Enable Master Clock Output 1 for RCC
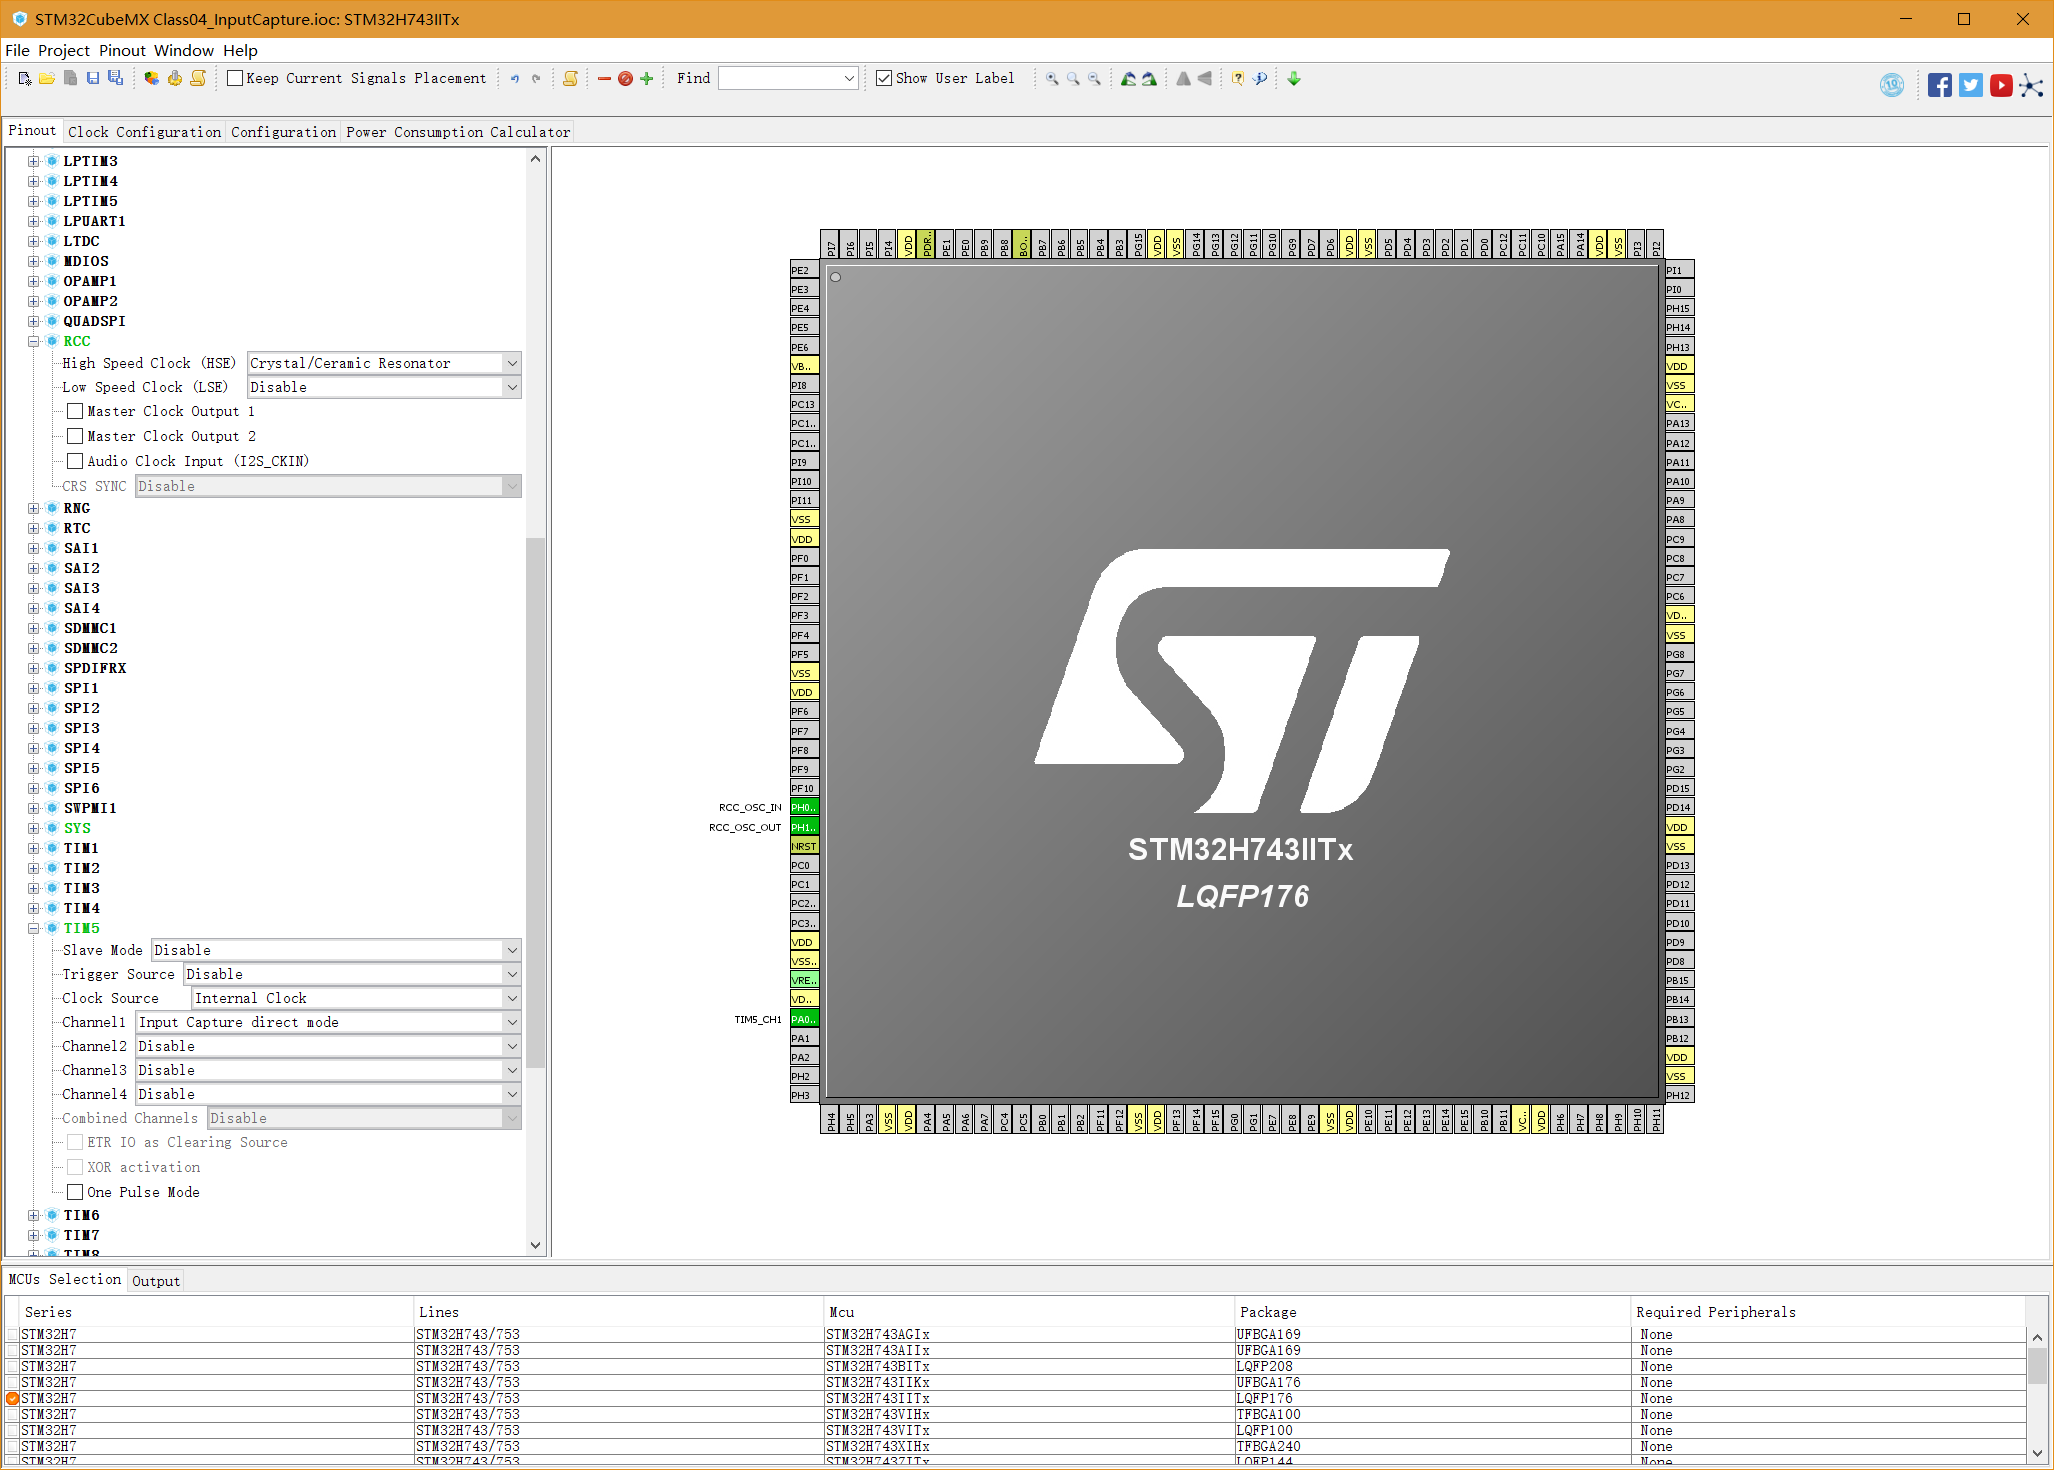 [x=75, y=411]
